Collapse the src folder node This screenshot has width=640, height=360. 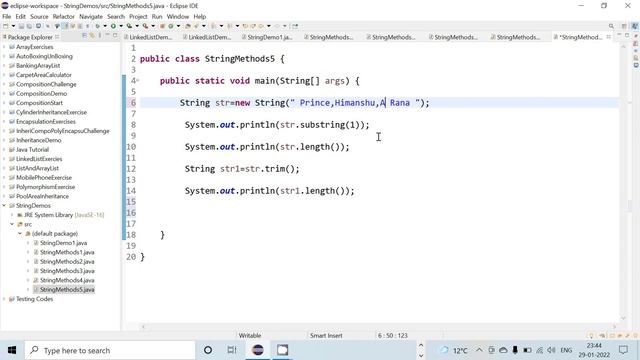click(x=12, y=224)
